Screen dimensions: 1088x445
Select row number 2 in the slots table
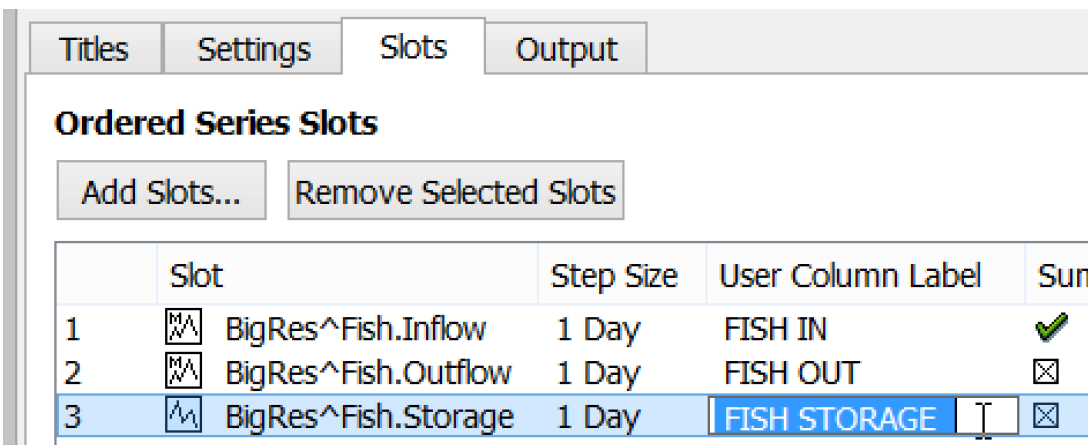(x=72, y=373)
